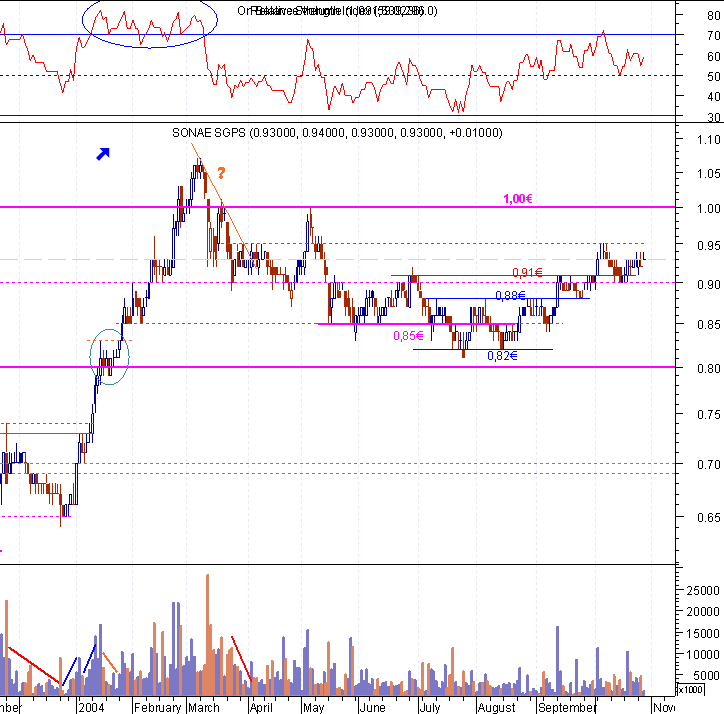The image size is (724, 714).
Task: Click the March label on time axis
Action: coord(204,708)
